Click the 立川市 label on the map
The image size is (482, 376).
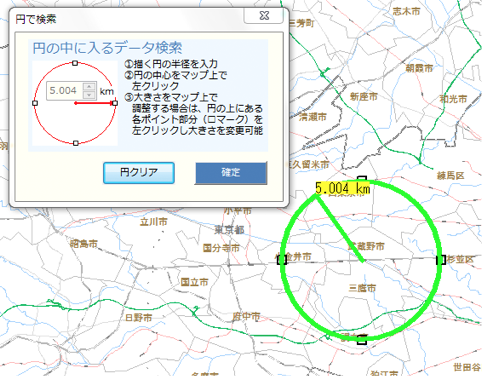pyautogui.click(x=154, y=221)
